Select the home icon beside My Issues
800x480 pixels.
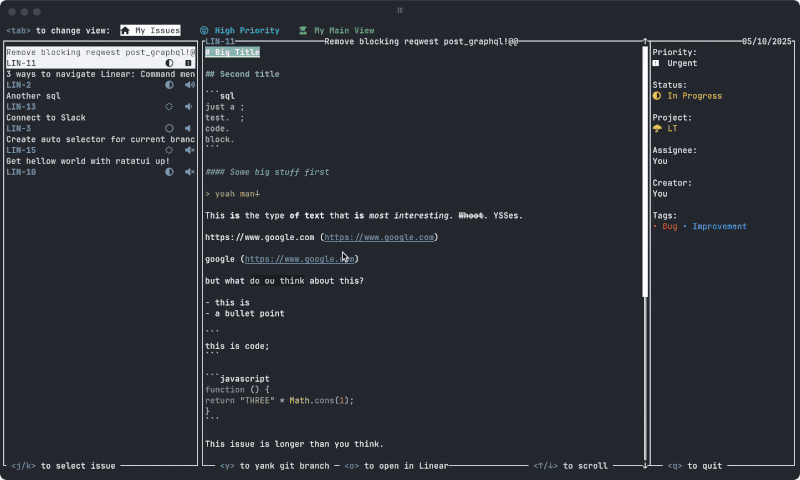tap(125, 31)
